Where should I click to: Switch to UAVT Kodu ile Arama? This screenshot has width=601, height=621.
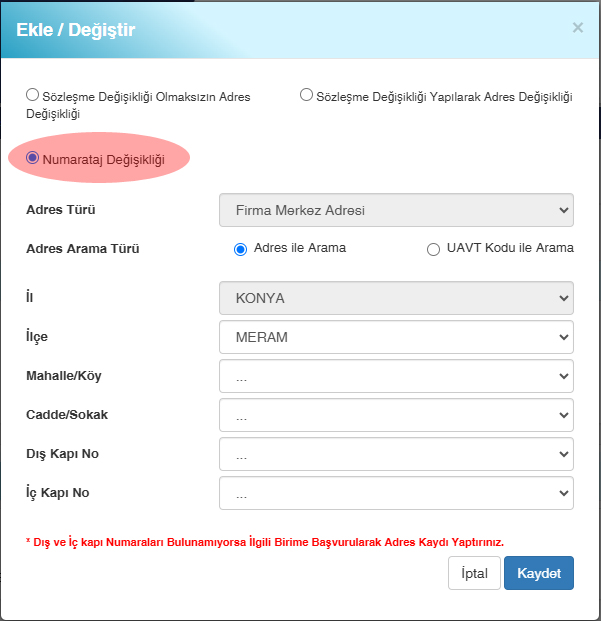[433, 249]
